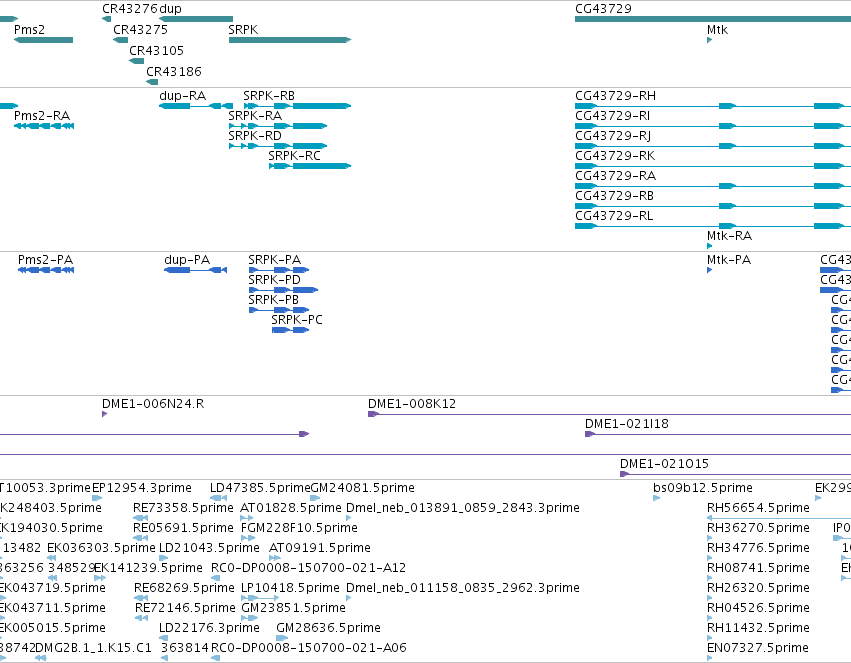Select transcript dup-RA
The height and width of the screenshot is (663, 851).
[x=196, y=106]
